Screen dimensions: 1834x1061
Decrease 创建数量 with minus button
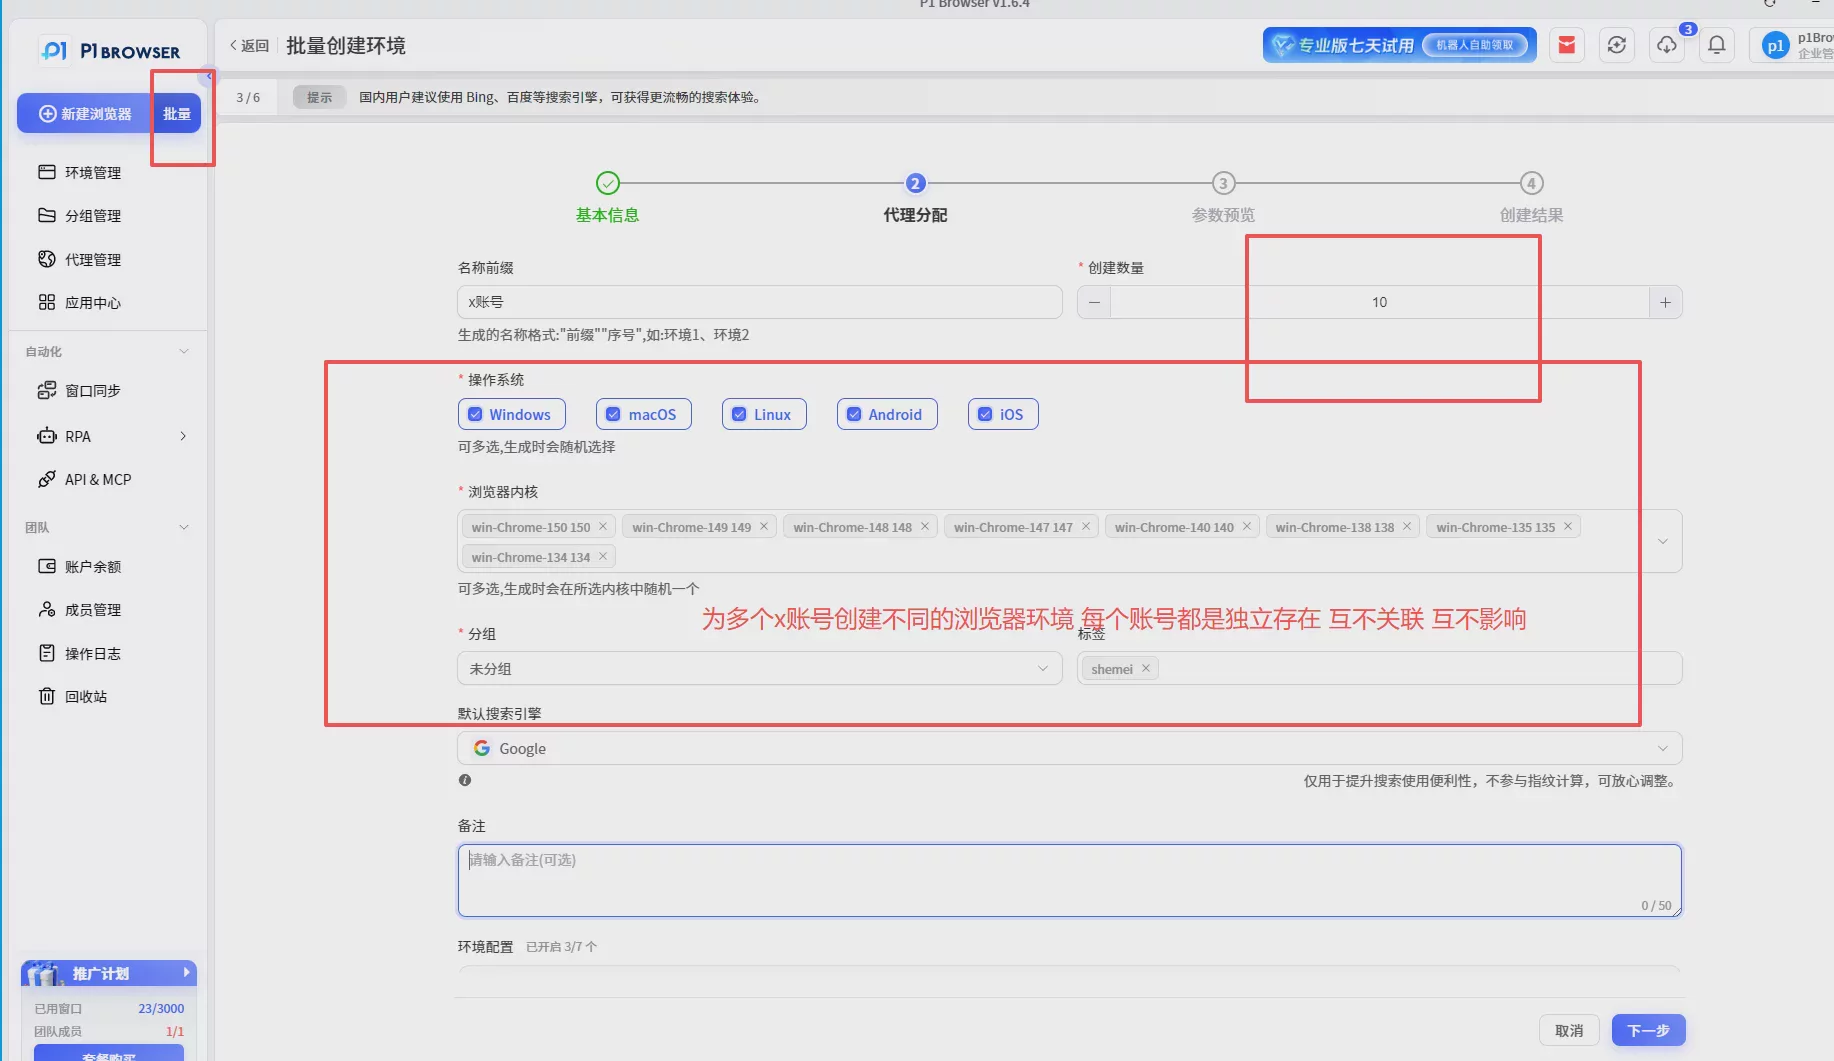coord(1094,302)
